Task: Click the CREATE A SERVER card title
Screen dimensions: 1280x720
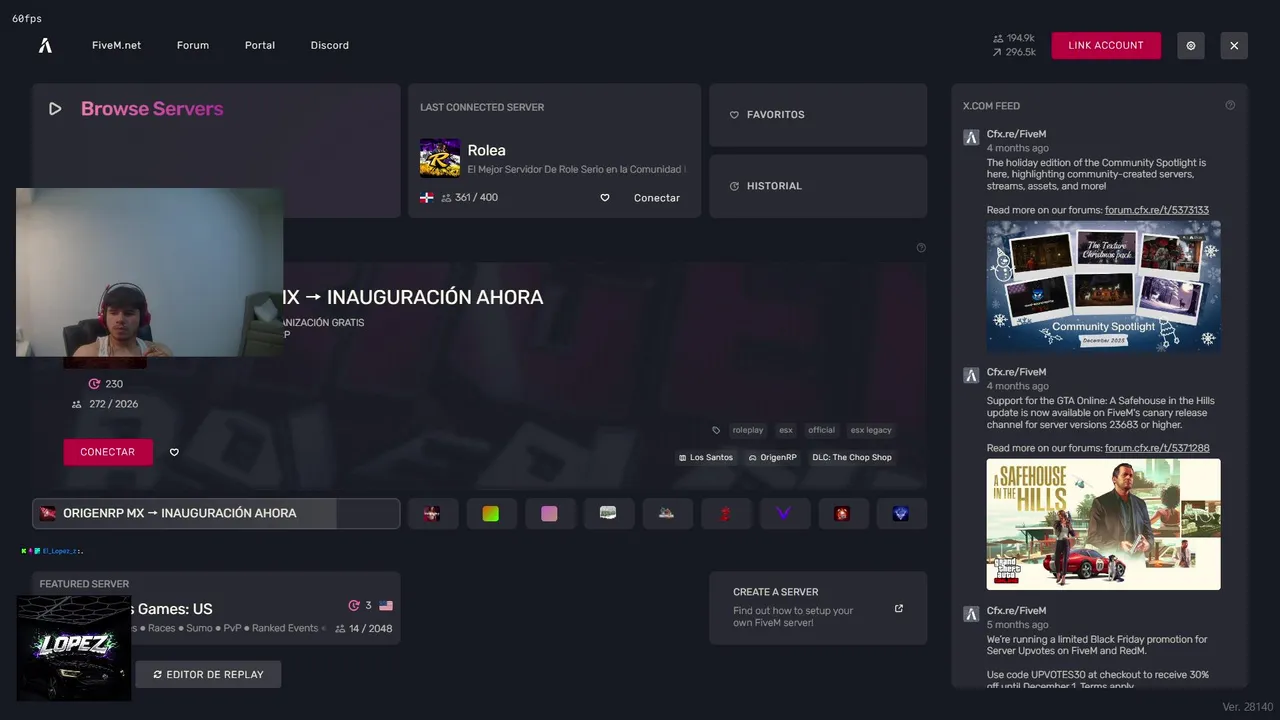Action: coord(776,592)
